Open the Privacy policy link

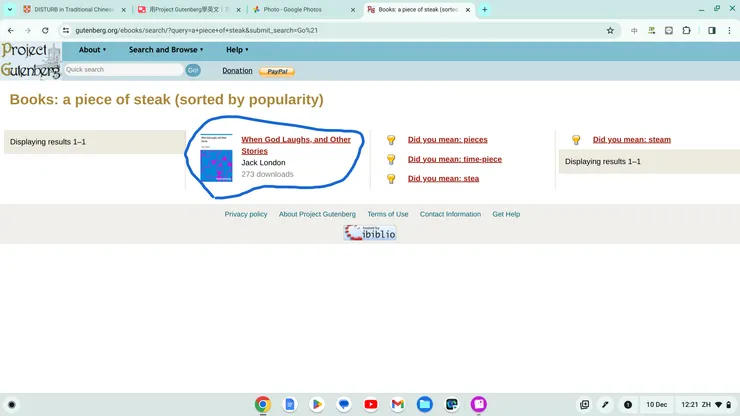[x=246, y=214]
